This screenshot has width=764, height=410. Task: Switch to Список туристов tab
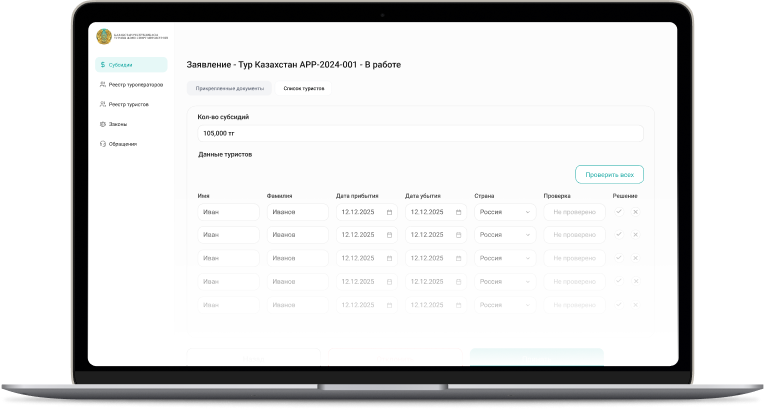click(303, 88)
